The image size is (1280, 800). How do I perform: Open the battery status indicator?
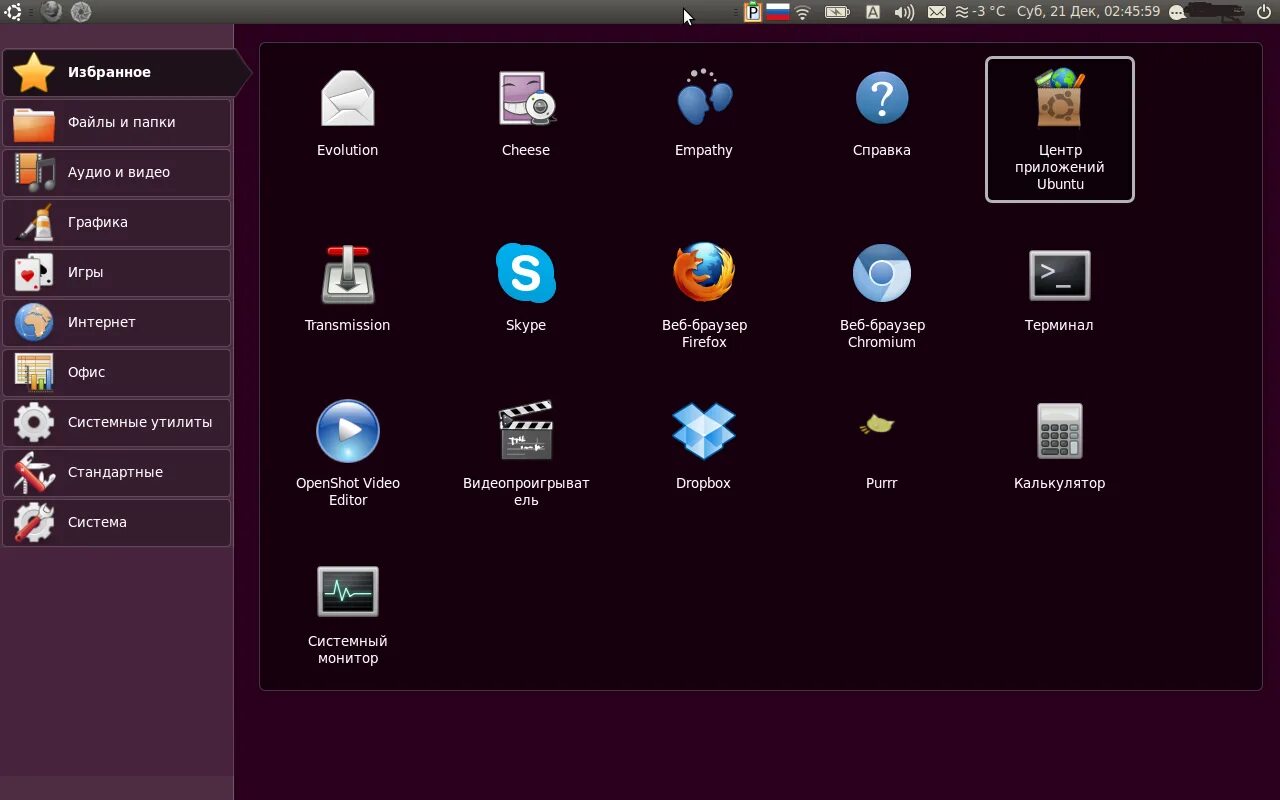(x=837, y=12)
